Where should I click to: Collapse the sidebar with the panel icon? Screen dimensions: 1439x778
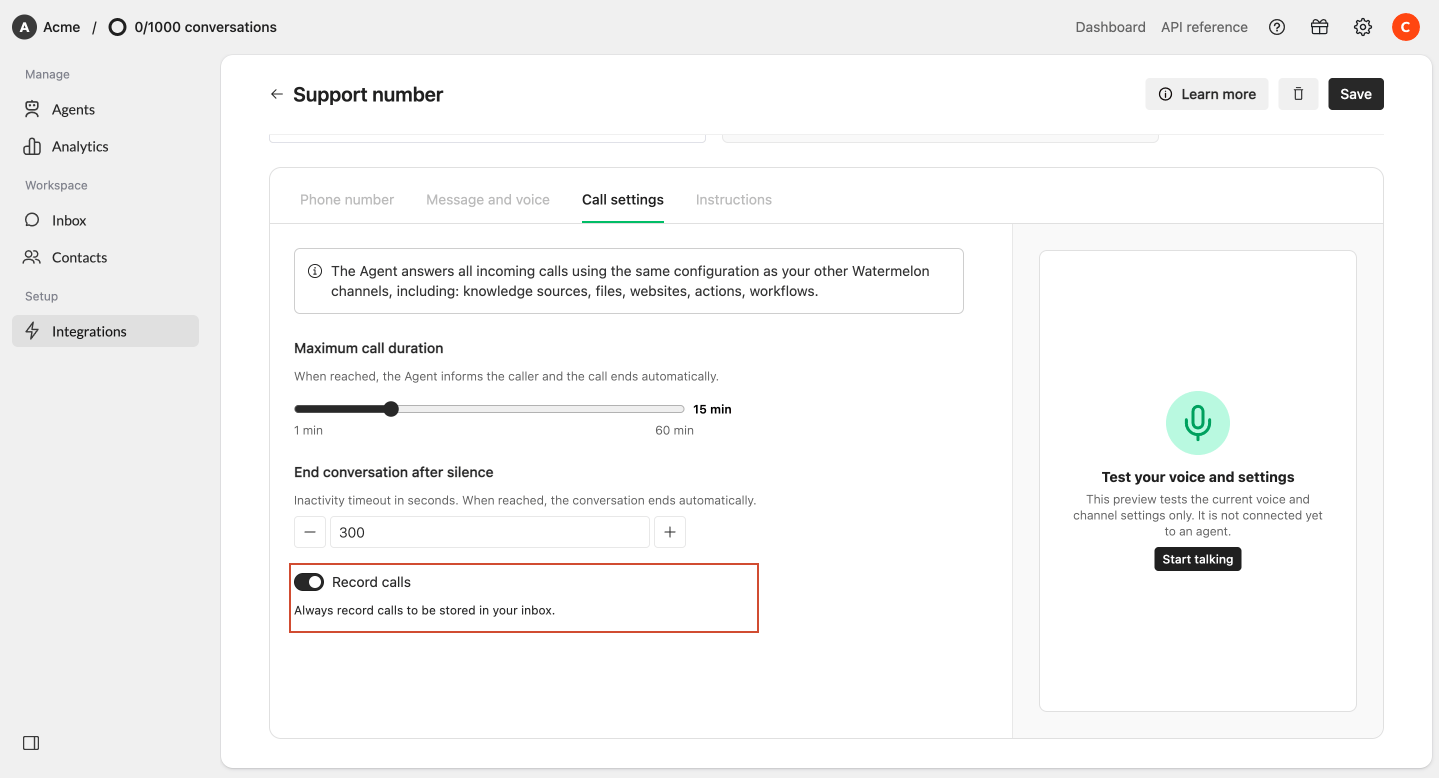click(31, 743)
